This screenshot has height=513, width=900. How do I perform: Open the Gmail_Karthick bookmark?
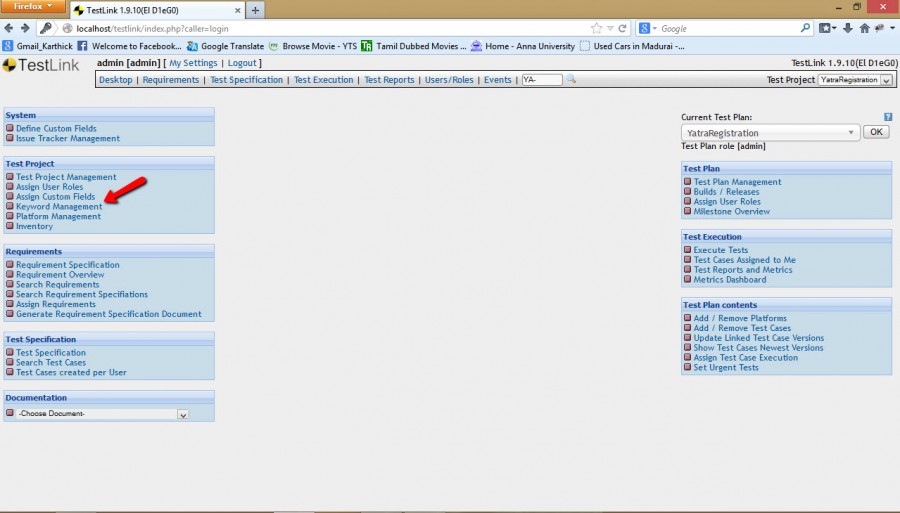(38, 46)
